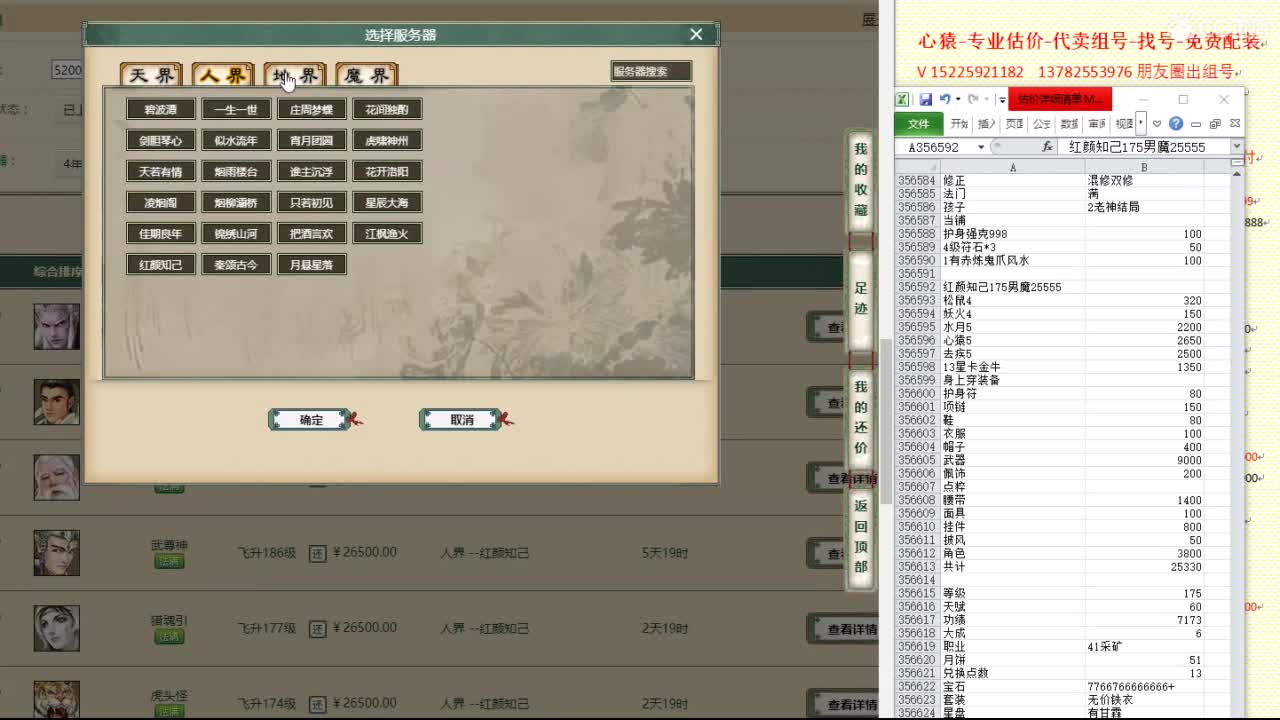Screen dimensions: 1280x720
Task: Select the 红颜知己 server button
Action: click(161, 264)
